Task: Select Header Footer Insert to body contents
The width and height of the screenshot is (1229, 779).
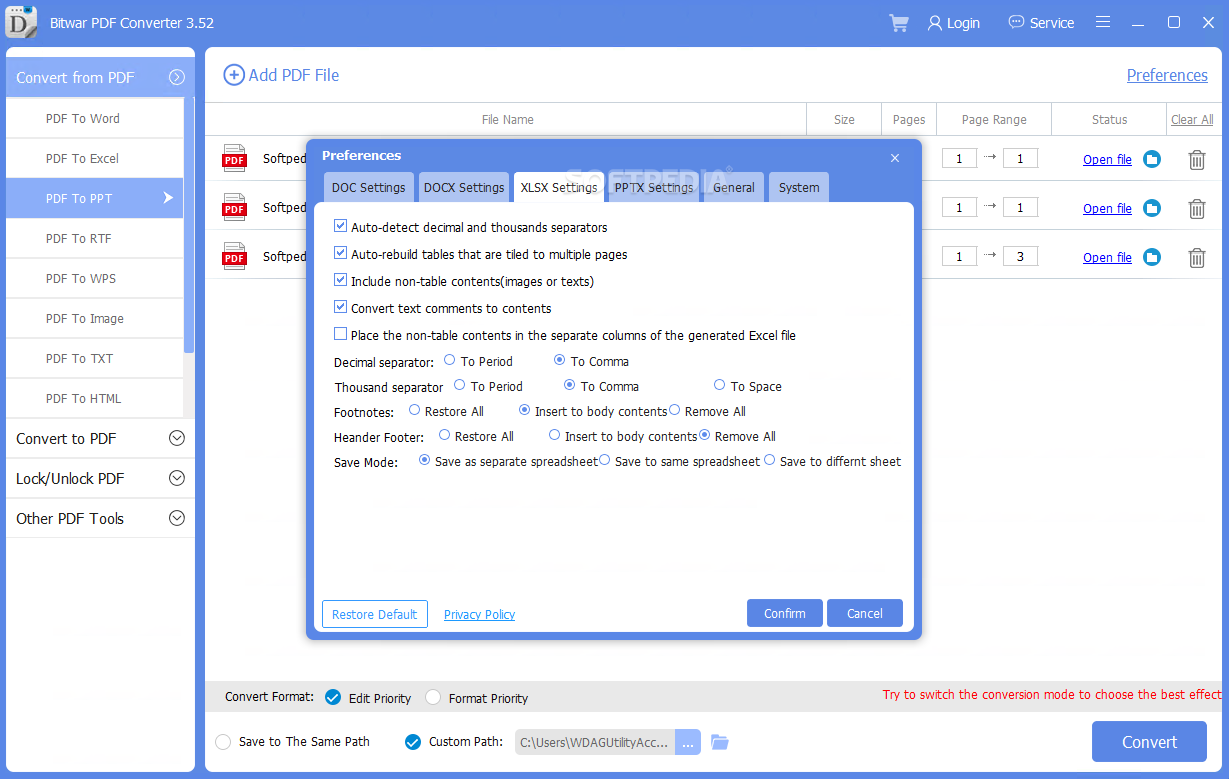Action: (x=554, y=435)
